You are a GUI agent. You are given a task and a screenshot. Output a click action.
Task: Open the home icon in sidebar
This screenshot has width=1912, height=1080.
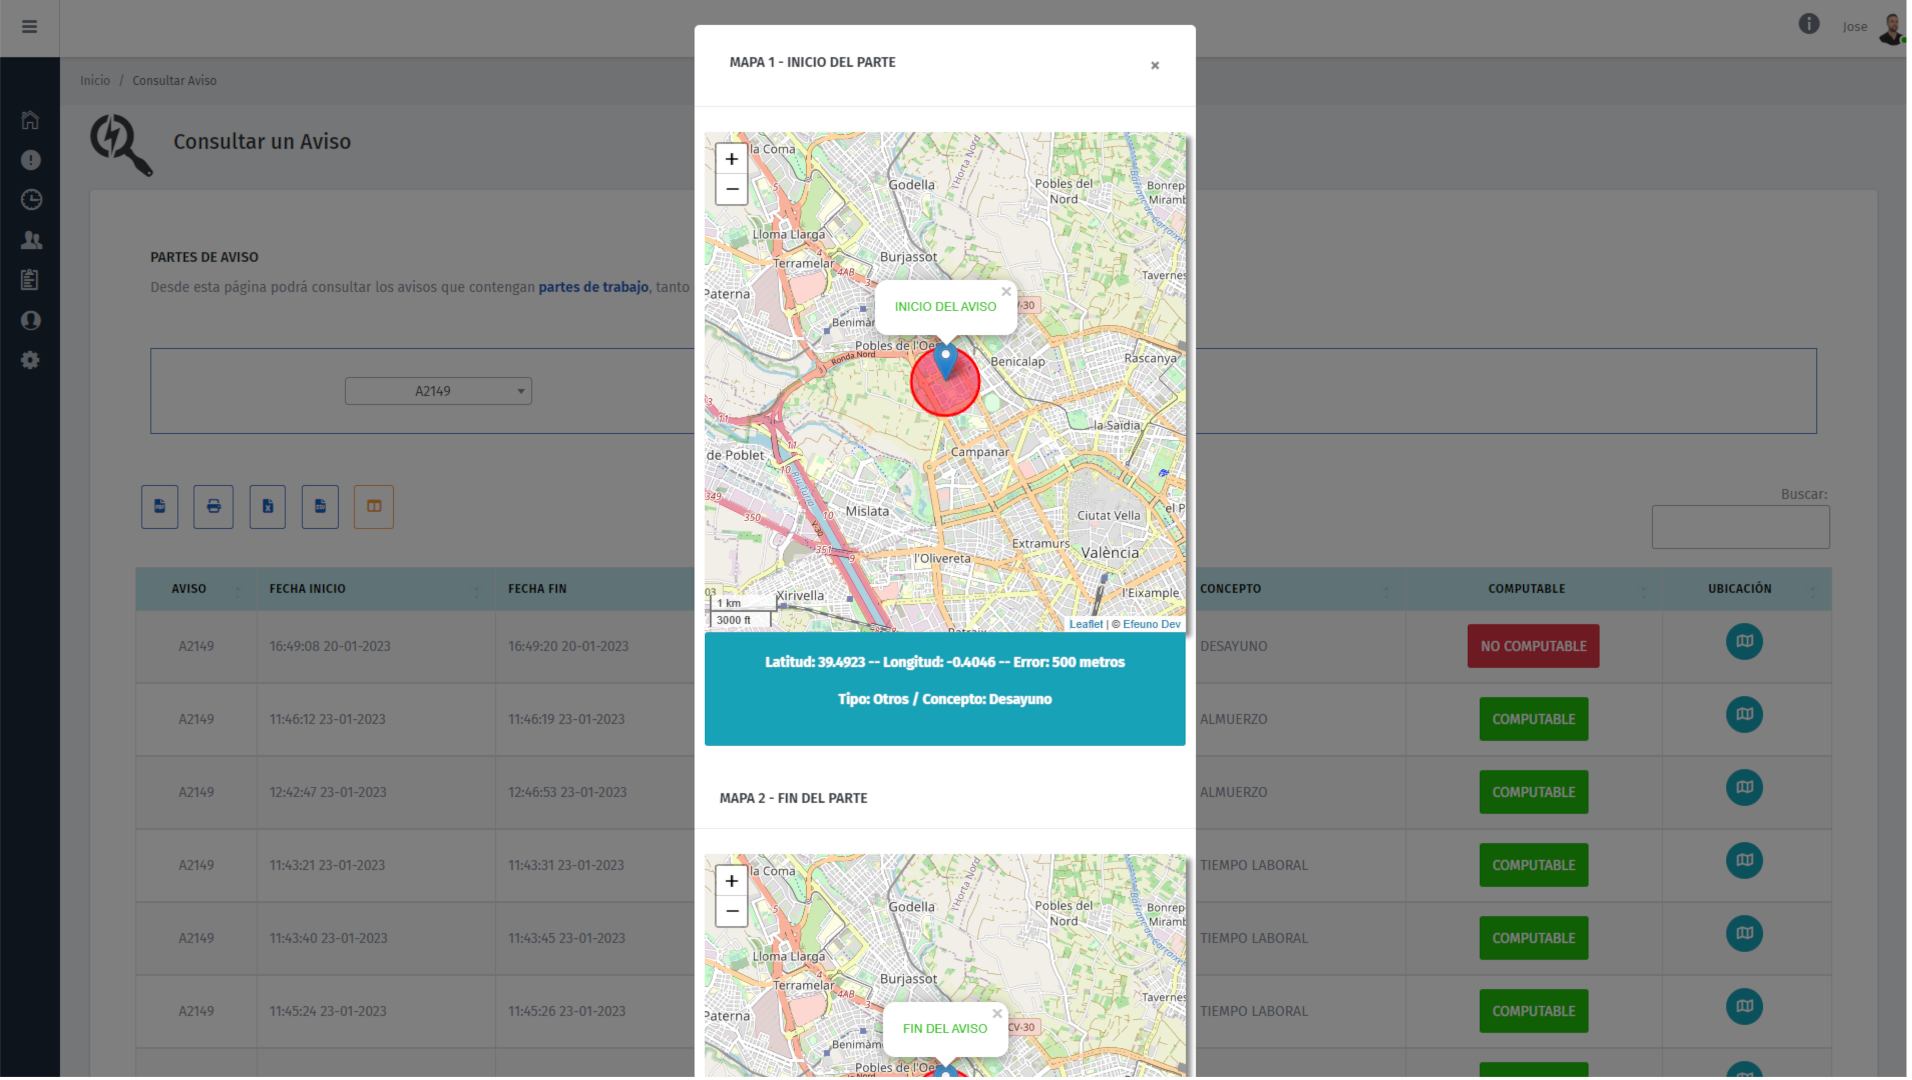[30, 120]
